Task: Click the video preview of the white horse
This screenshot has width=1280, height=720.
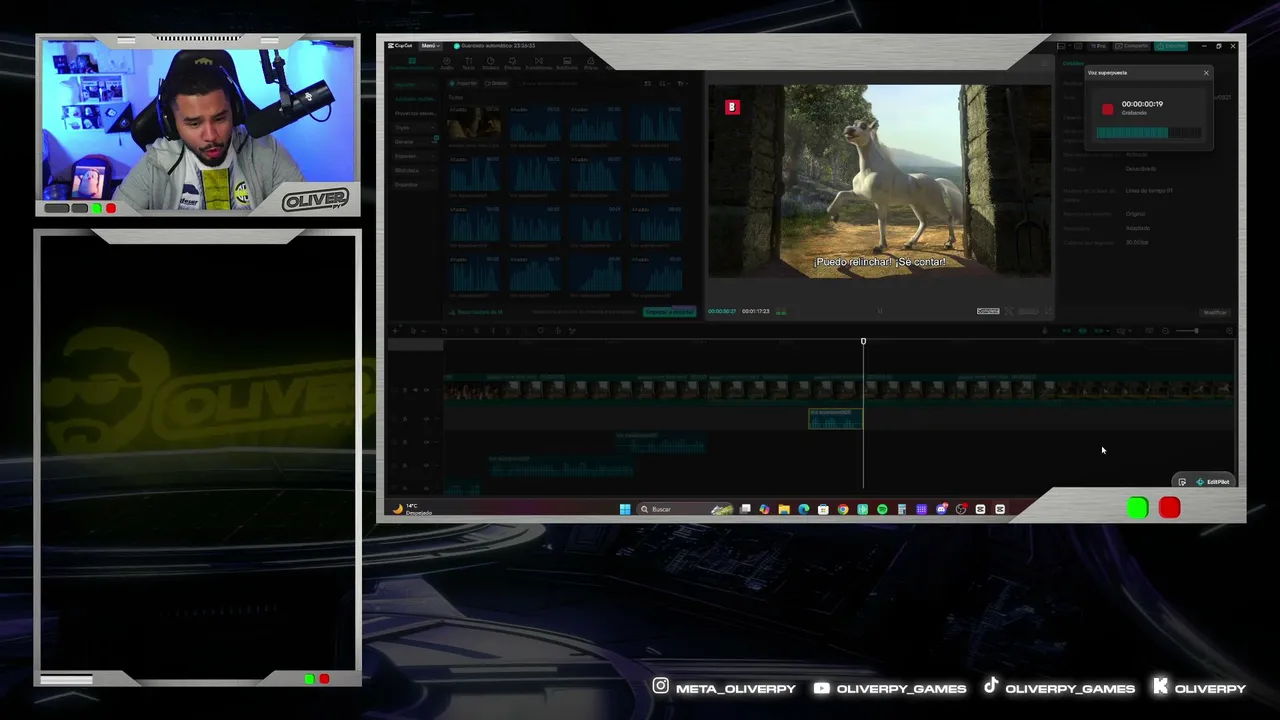Action: coord(880,180)
